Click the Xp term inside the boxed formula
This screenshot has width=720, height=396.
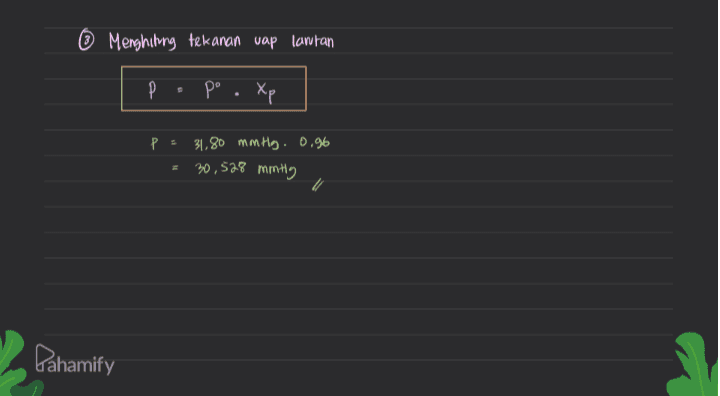tap(266, 92)
